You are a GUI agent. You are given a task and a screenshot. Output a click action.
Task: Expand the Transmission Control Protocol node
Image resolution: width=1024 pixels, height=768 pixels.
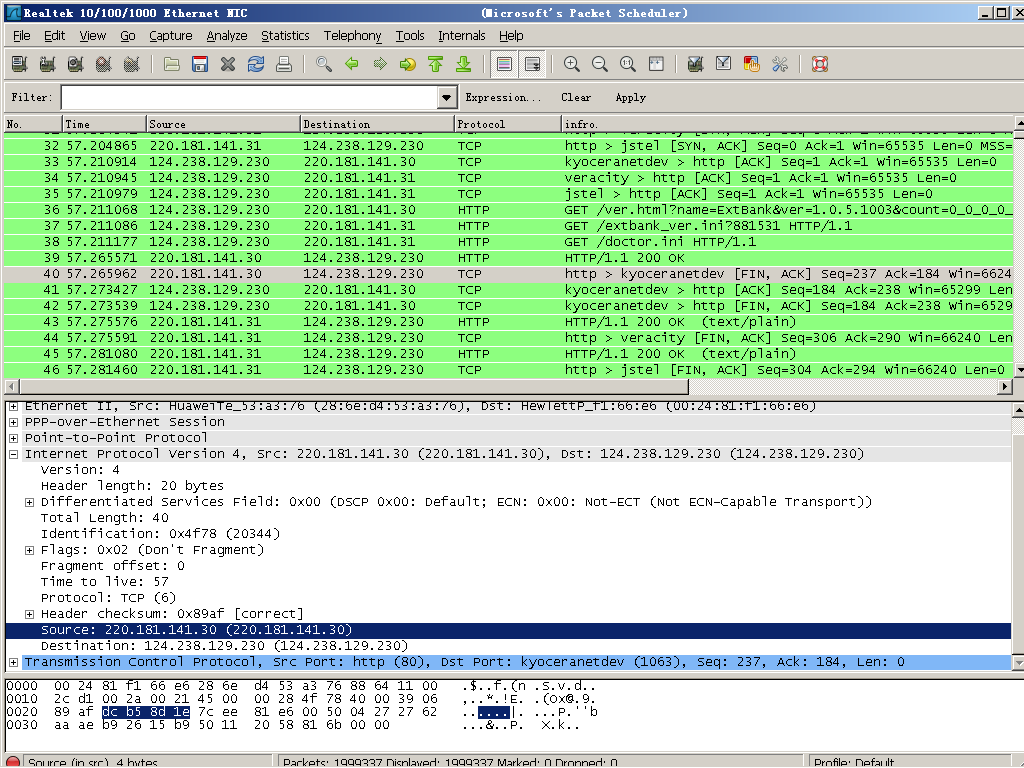click(x=13, y=662)
